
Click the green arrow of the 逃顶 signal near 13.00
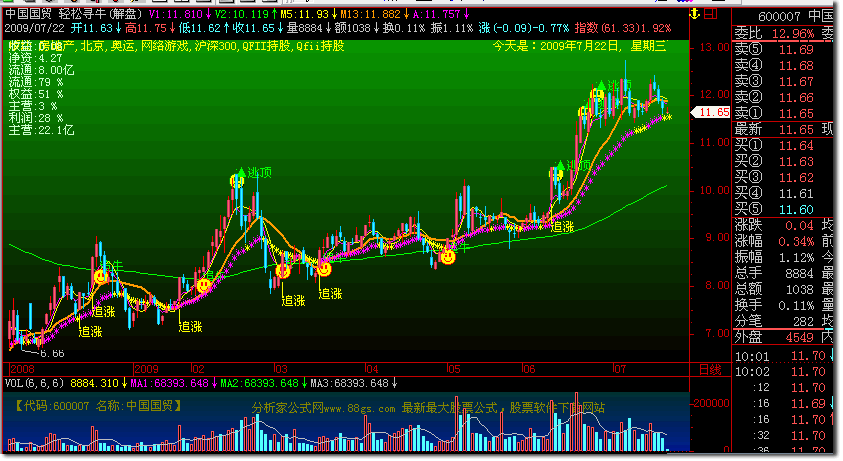(x=601, y=85)
